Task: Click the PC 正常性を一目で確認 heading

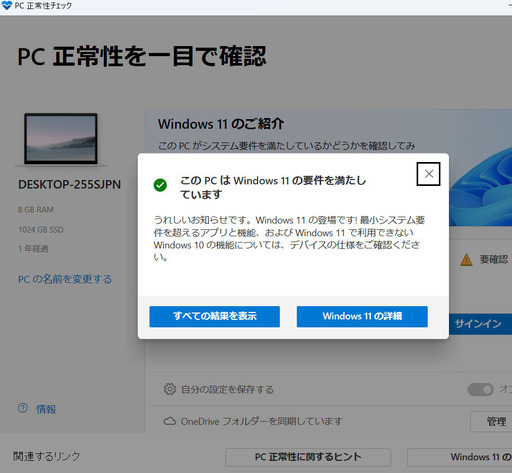Action: coord(142,57)
